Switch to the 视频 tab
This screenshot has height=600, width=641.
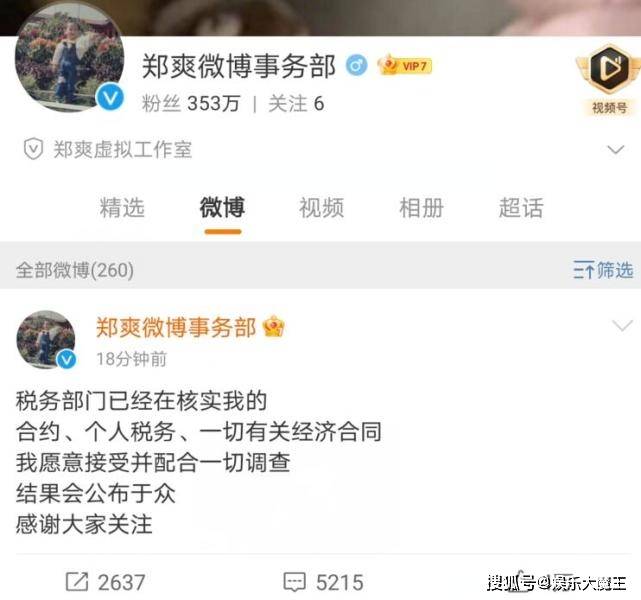pos(321,207)
